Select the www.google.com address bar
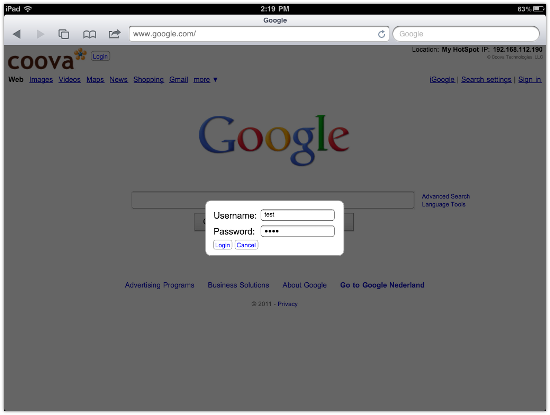 point(253,34)
